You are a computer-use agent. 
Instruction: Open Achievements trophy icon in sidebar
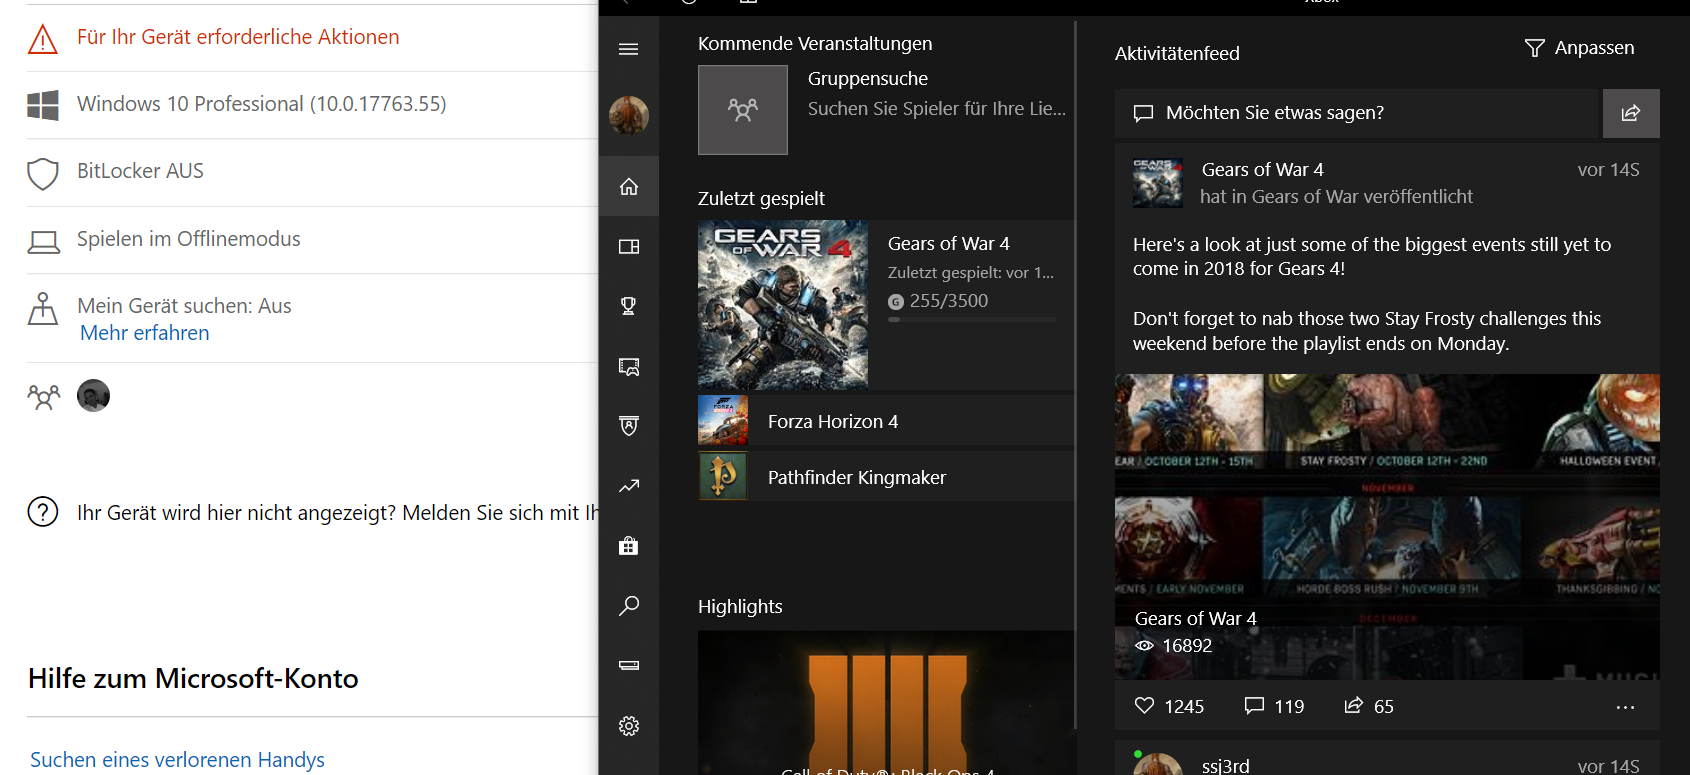pyautogui.click(x=629, y=306)
